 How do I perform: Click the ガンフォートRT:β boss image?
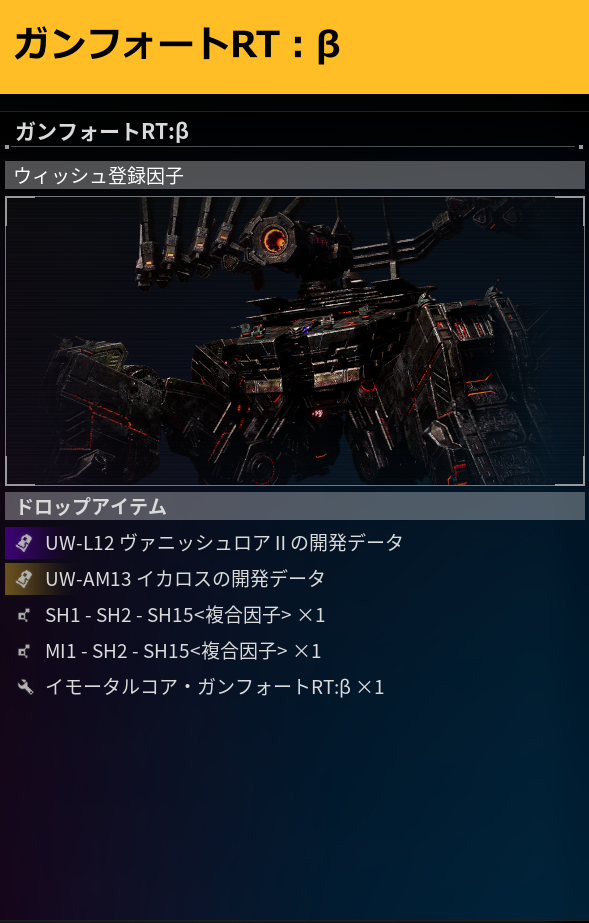click(294, 341)
